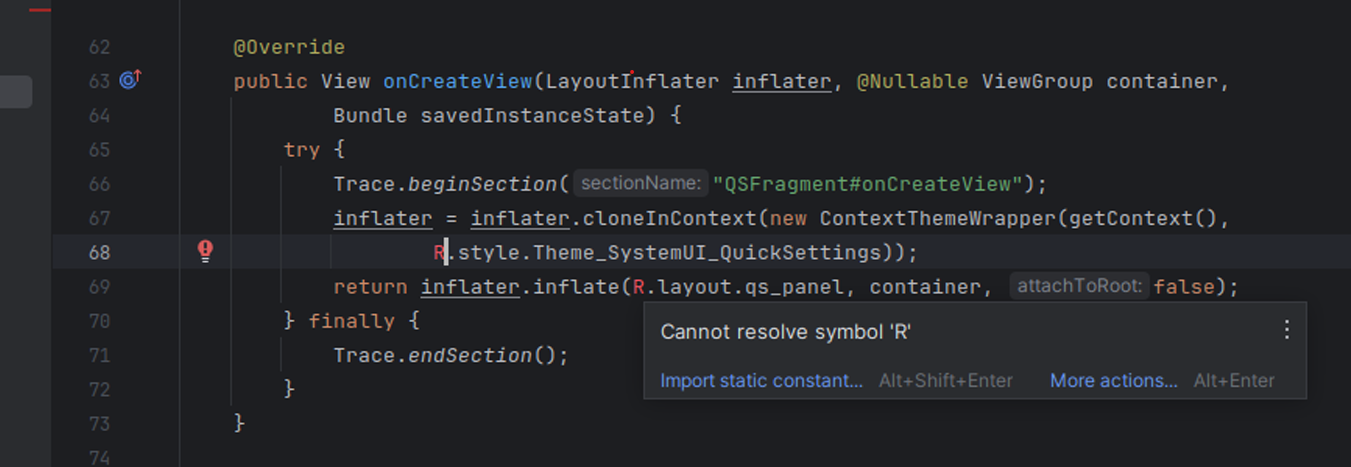Click line number 73 in the gutter
Image resolution: width=1351 pixels, height=467 pixels.
click(99, 424)
